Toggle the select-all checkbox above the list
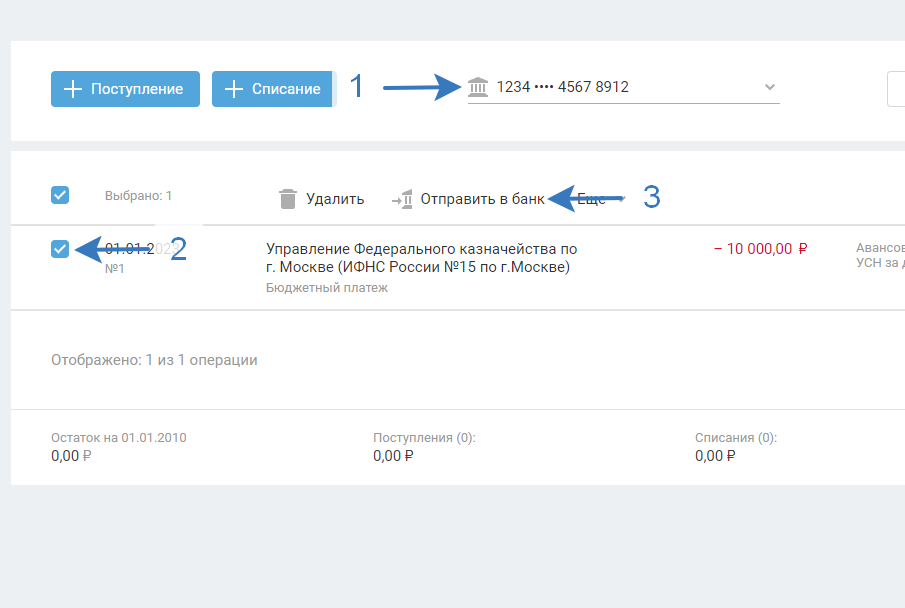 point(60,195)
